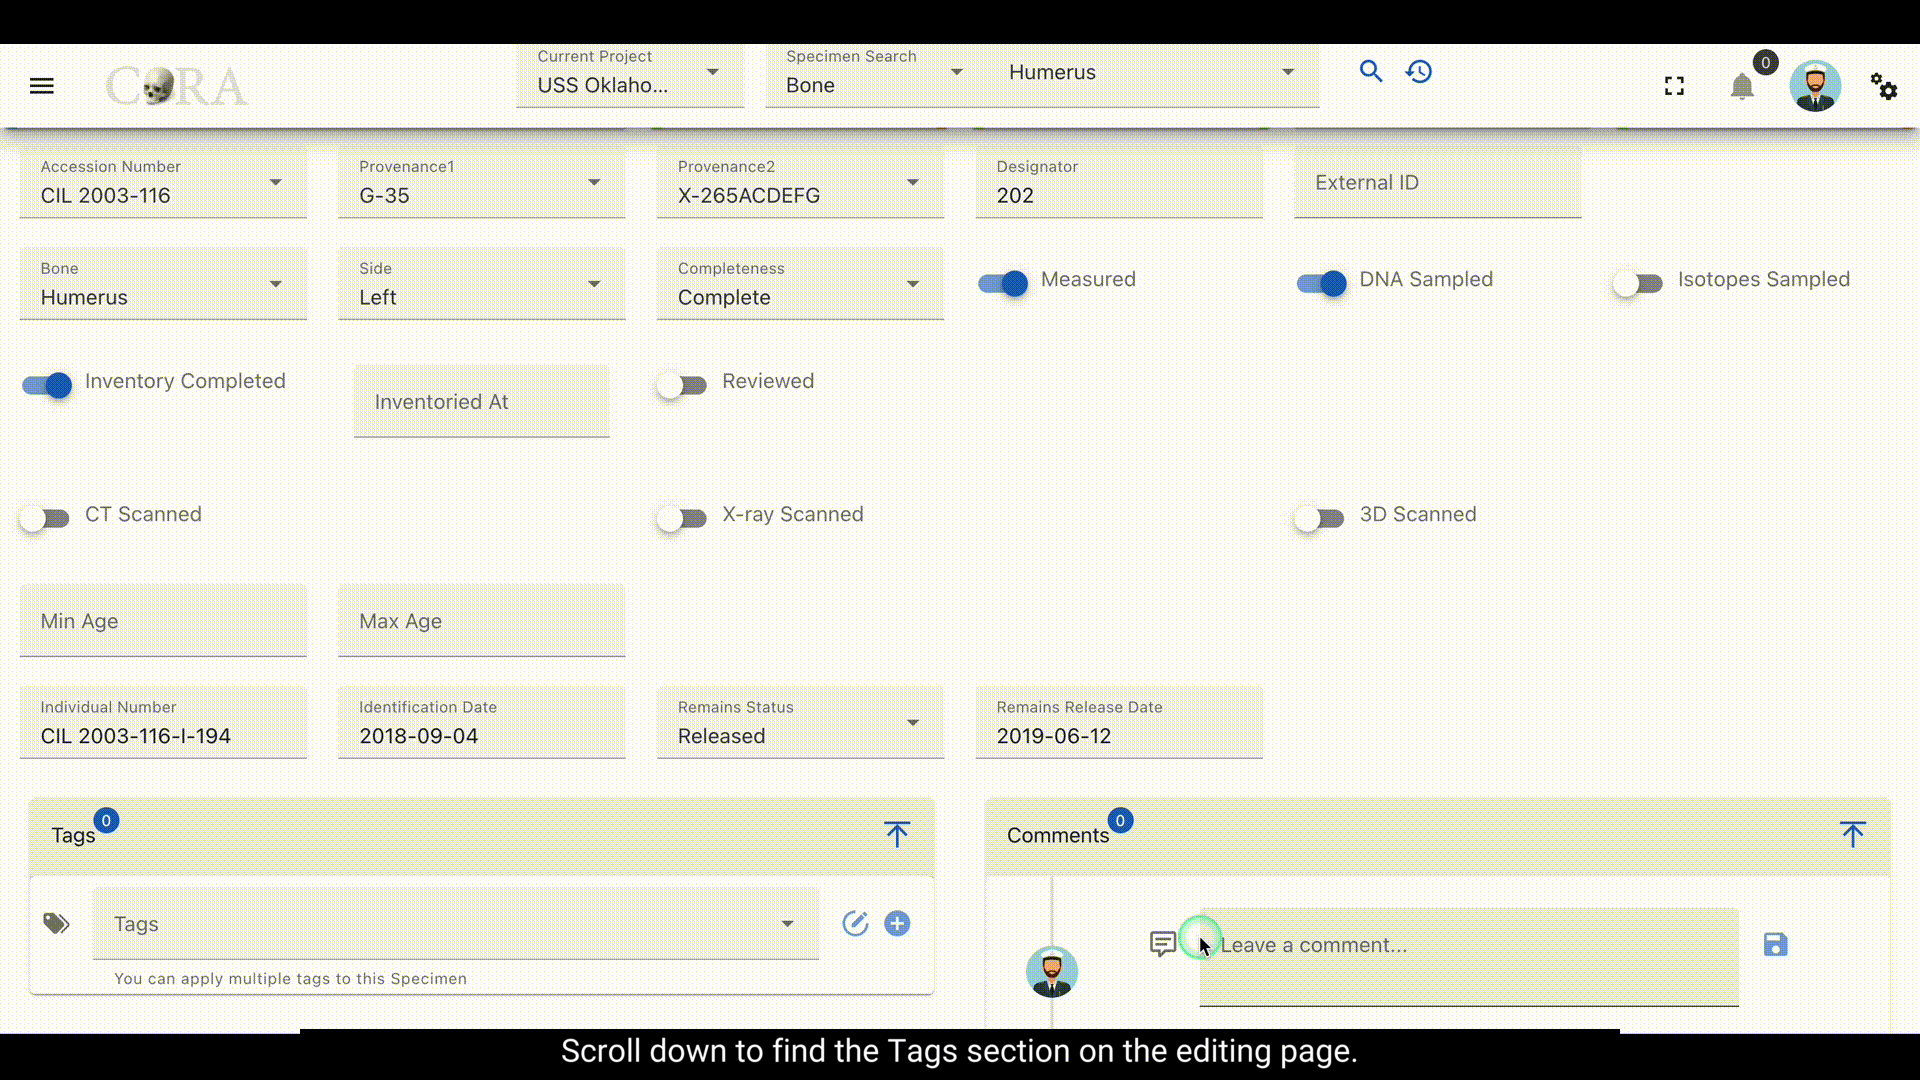Enable the X-ray Scanned switch
Screen dimensions: 1920x1080
(682, 518)
